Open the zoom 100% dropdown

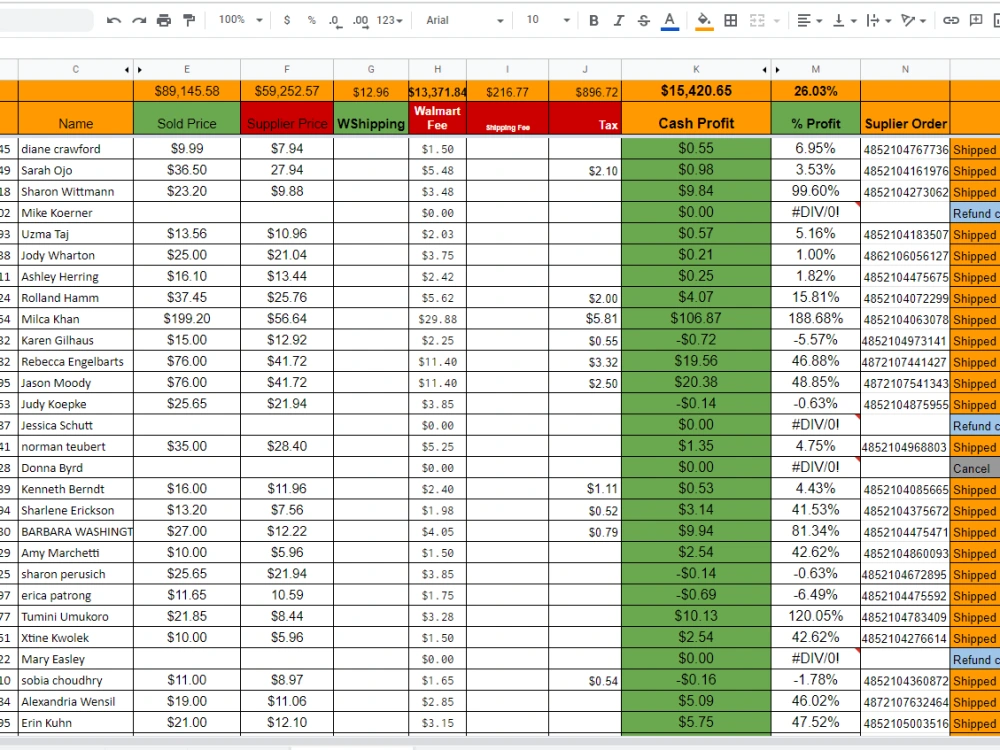point(240,20)
